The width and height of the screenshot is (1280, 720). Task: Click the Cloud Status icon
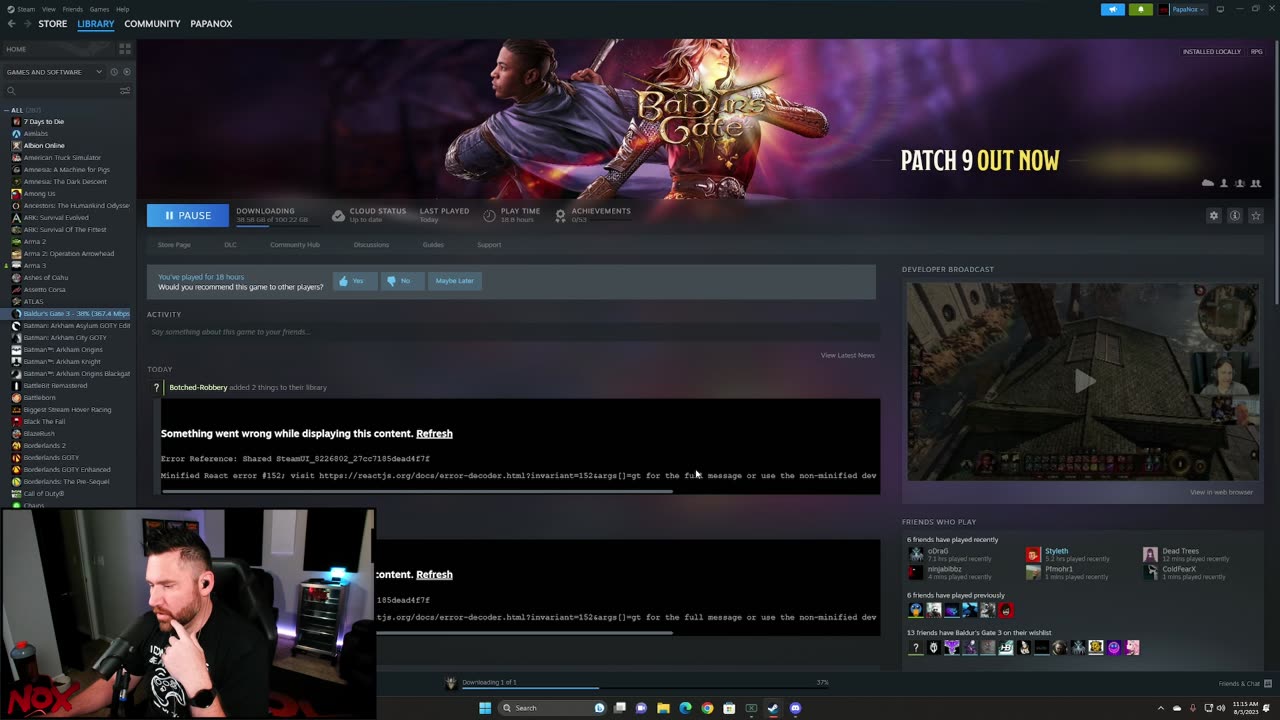(x=338, y=215)
